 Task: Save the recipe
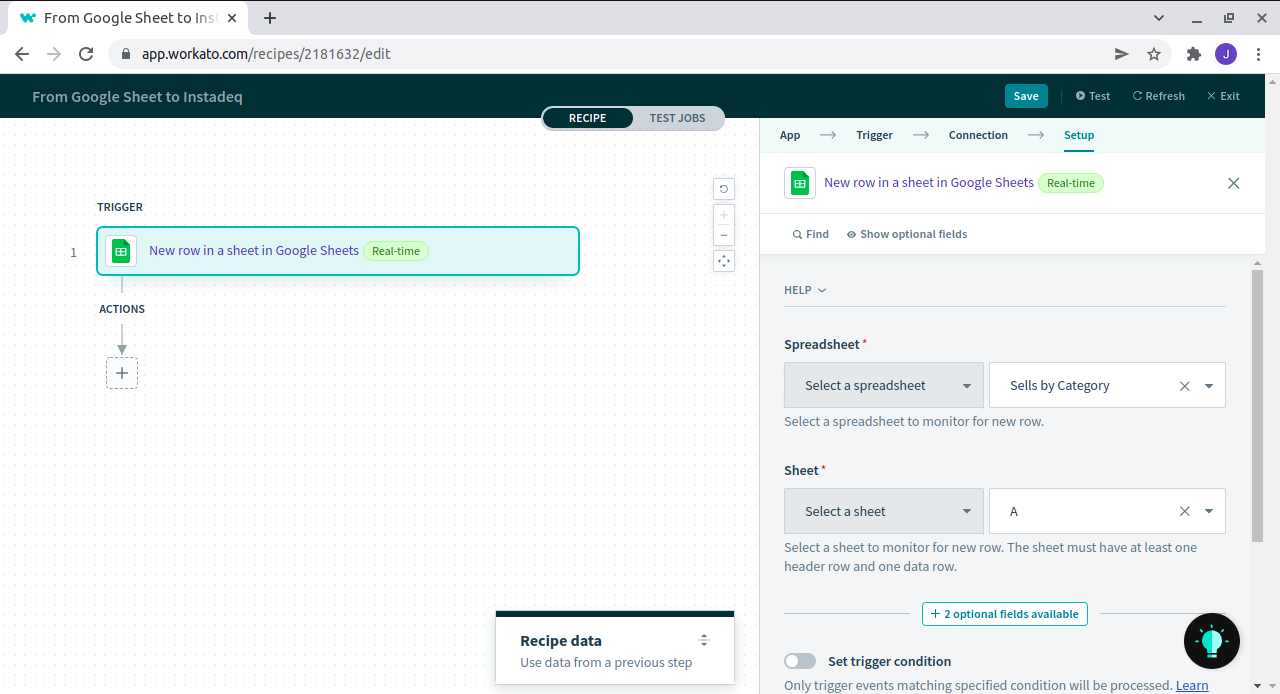click(x=1026, y=96)
